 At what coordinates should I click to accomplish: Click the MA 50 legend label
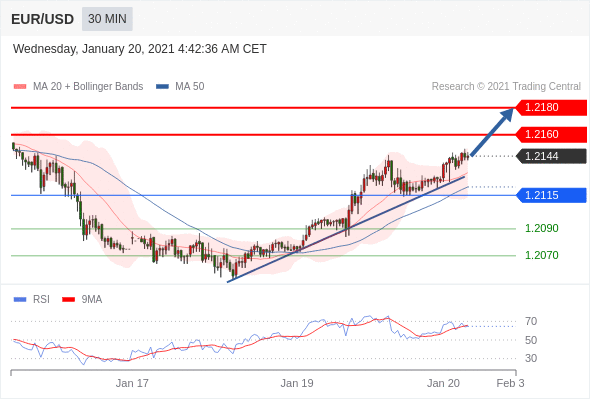pos(190,87)
